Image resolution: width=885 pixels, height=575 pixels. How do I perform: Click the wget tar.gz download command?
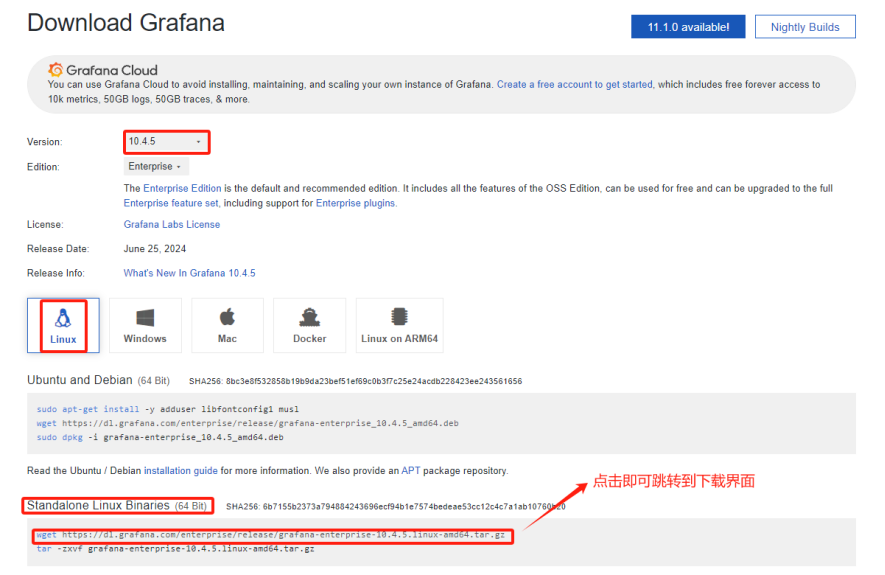coord(271,535)
